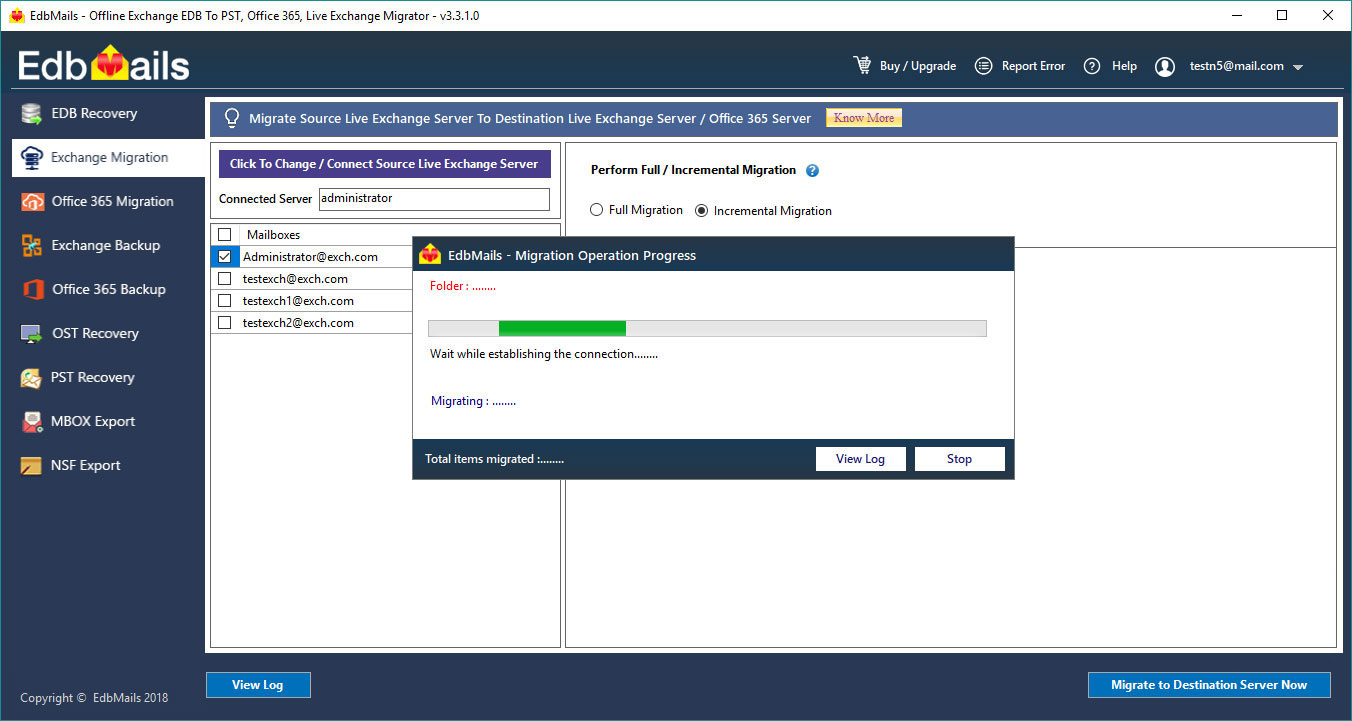Go to the OST Recovery section

(108, 334)
